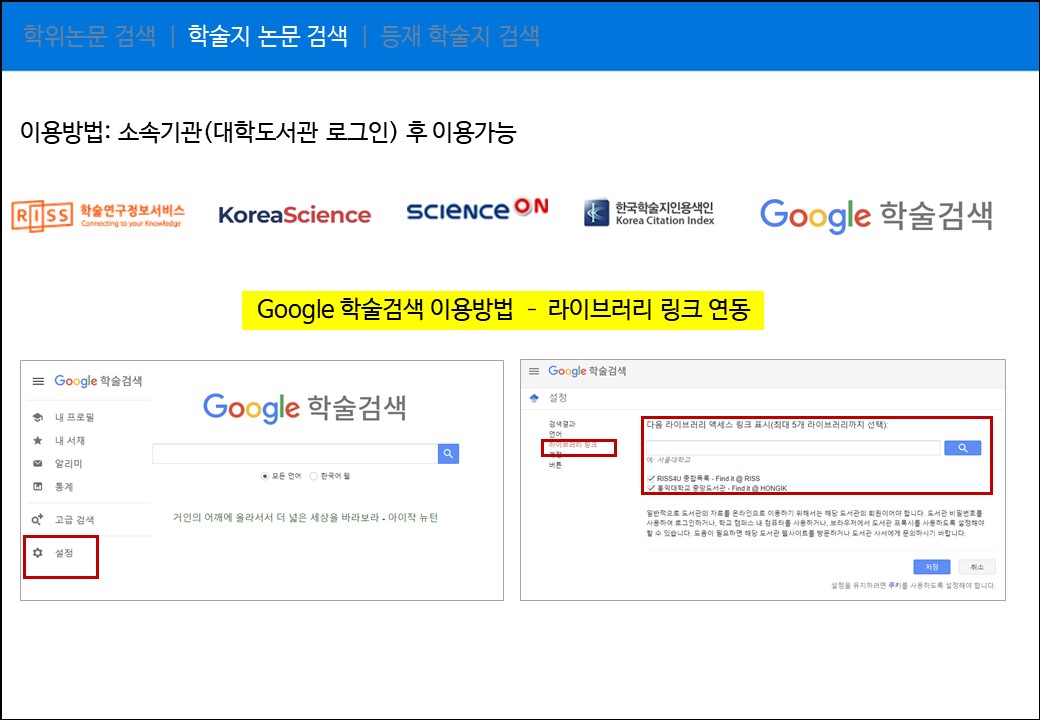
Task: Click the blue search button on Scholar home
Action: click(x=448, y=453)
